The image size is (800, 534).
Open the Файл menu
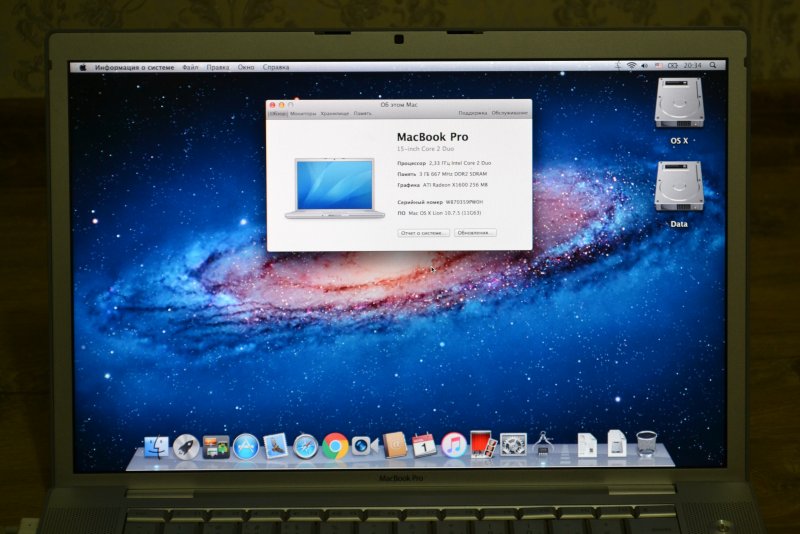point(190,67)
